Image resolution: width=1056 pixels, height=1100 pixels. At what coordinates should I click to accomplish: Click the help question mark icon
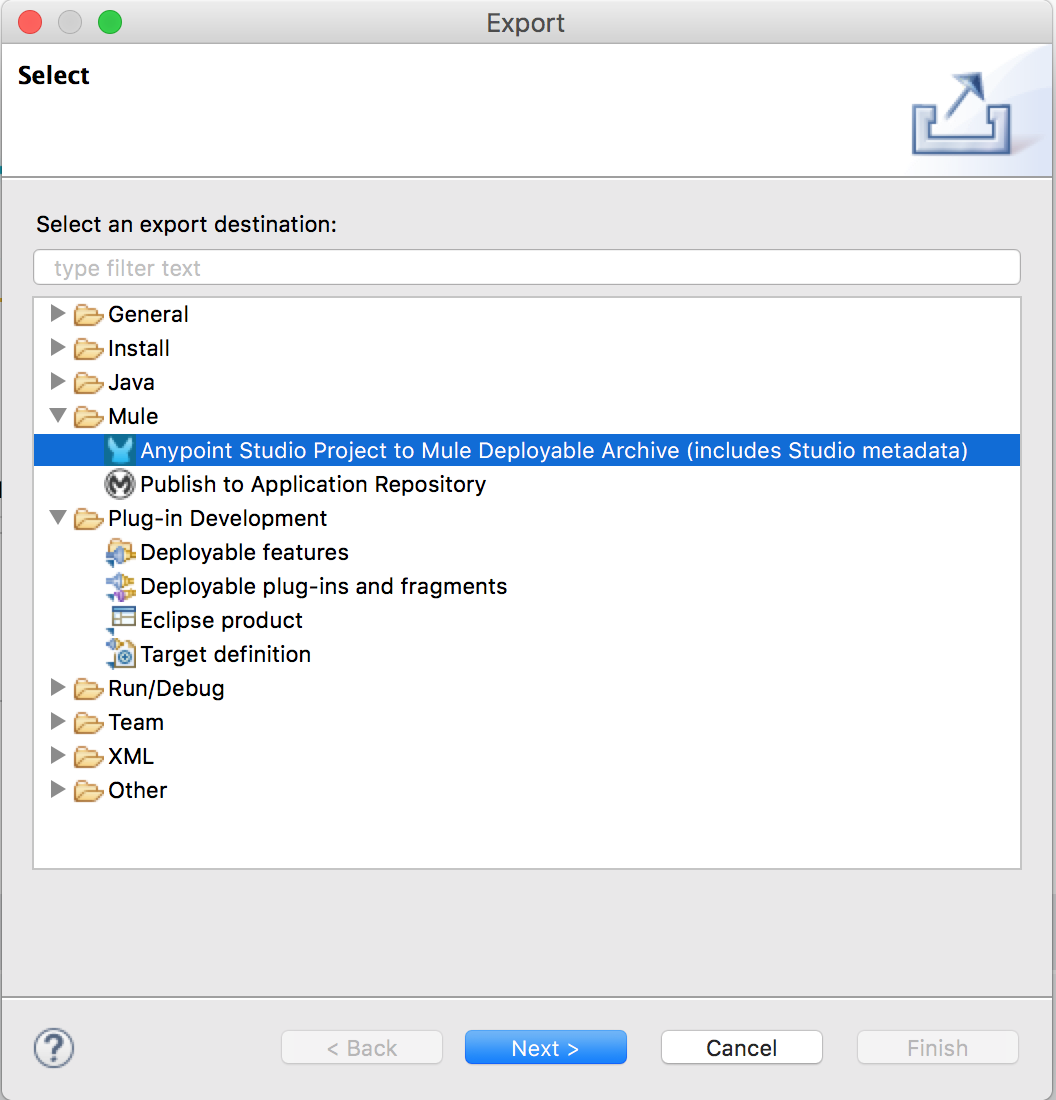54,1048
